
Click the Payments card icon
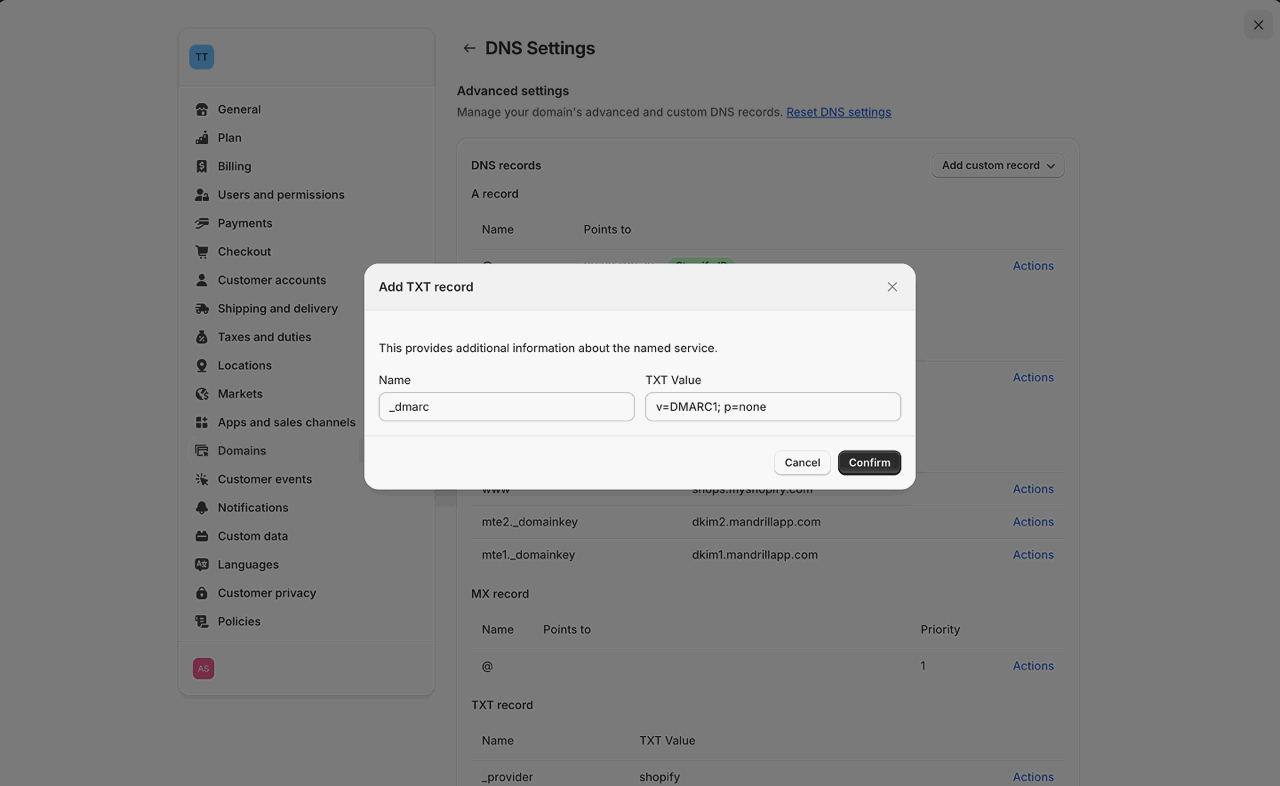click(202, 224)
